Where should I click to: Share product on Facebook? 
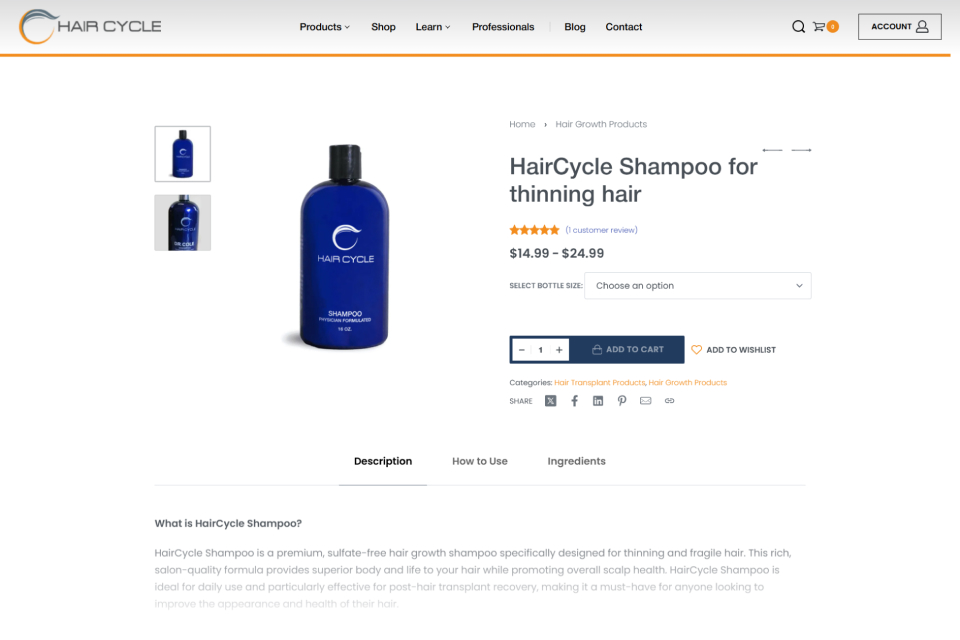click(x=574, y=401)
